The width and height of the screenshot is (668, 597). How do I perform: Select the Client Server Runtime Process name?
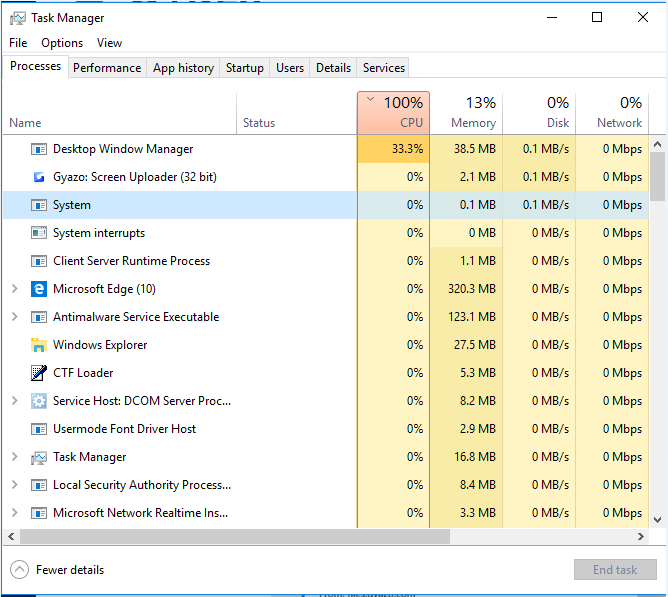point(131,261)
